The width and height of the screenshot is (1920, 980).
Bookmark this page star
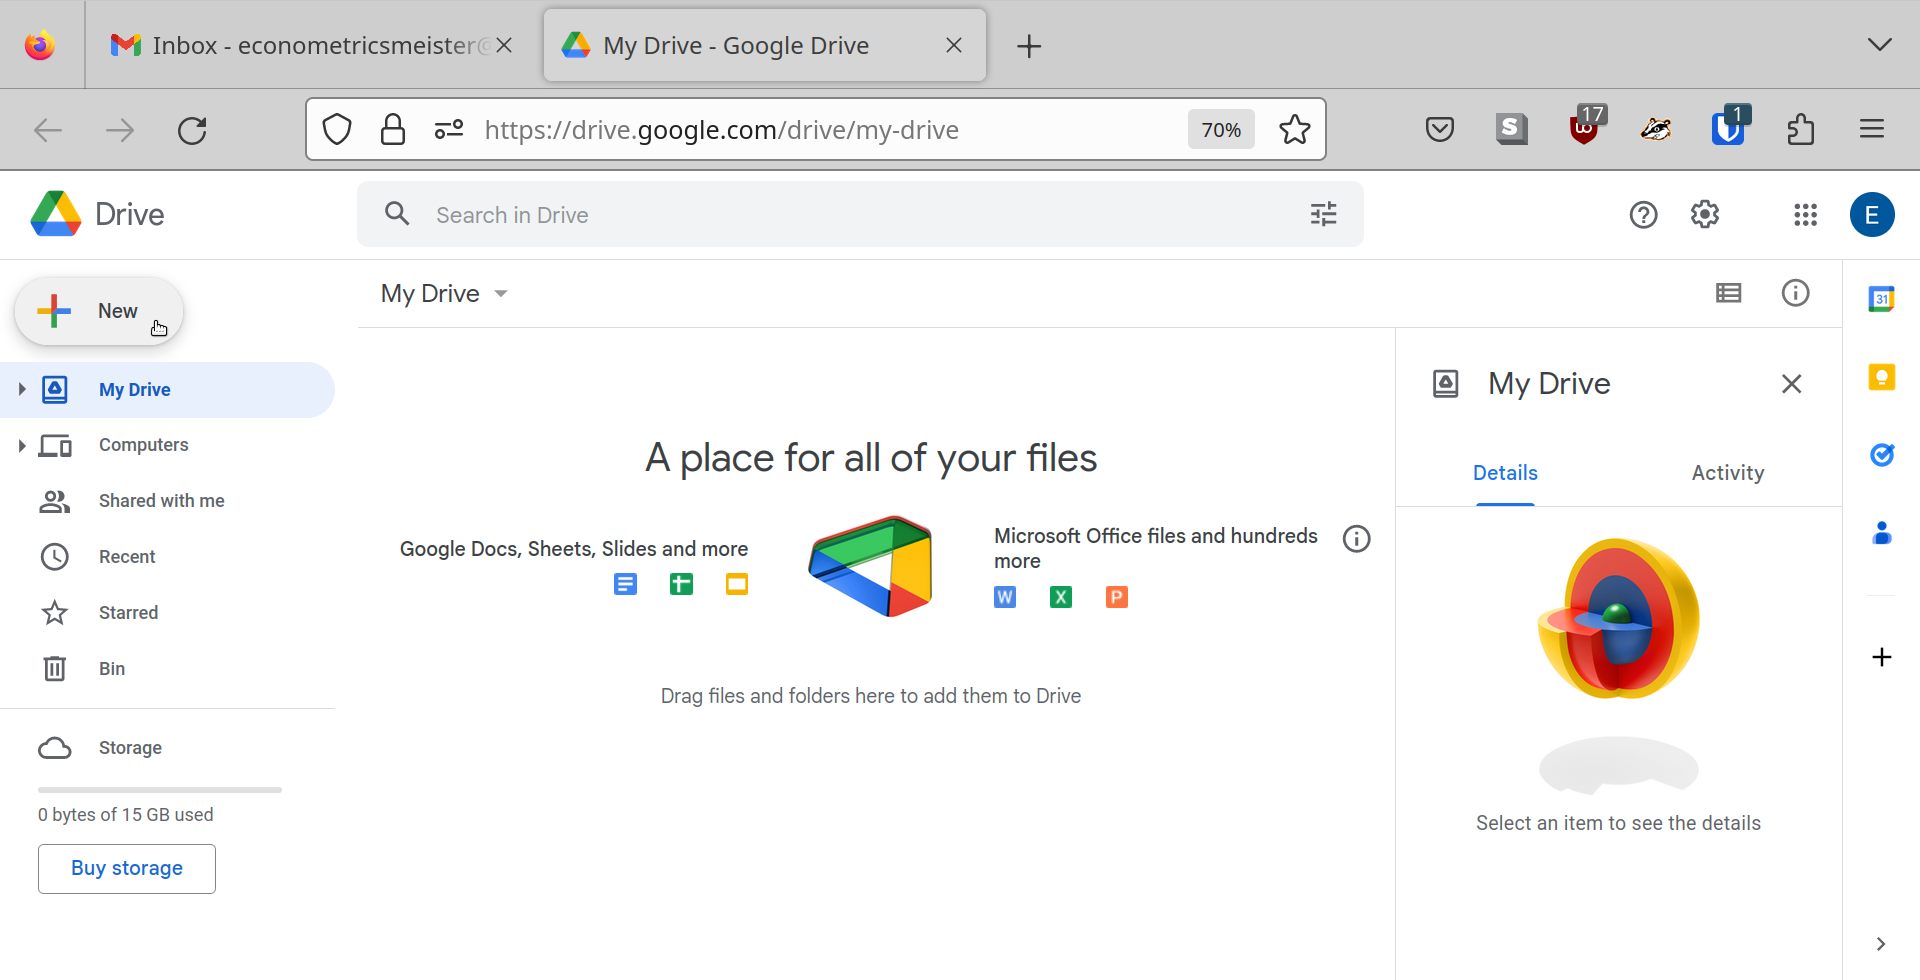1294,130
